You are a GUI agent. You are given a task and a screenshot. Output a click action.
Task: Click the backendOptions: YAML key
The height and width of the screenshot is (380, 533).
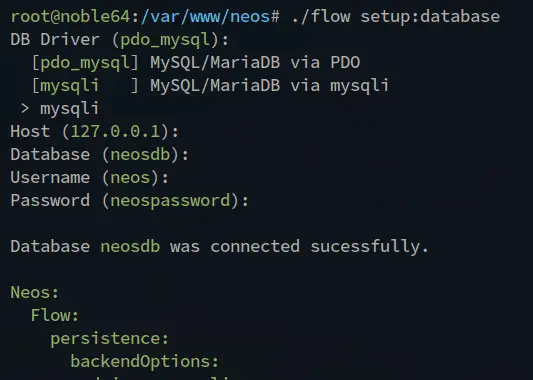point(145,361)
